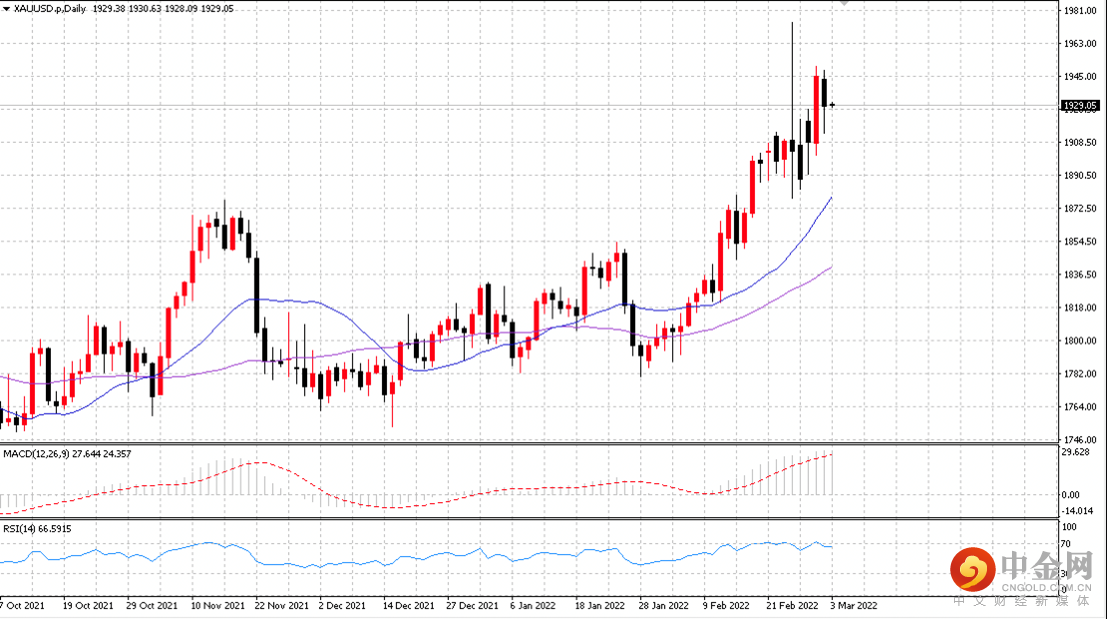Click the 22 Nov 2021 date label
Screen dimensions: 1107x619
tap(282, 606)
